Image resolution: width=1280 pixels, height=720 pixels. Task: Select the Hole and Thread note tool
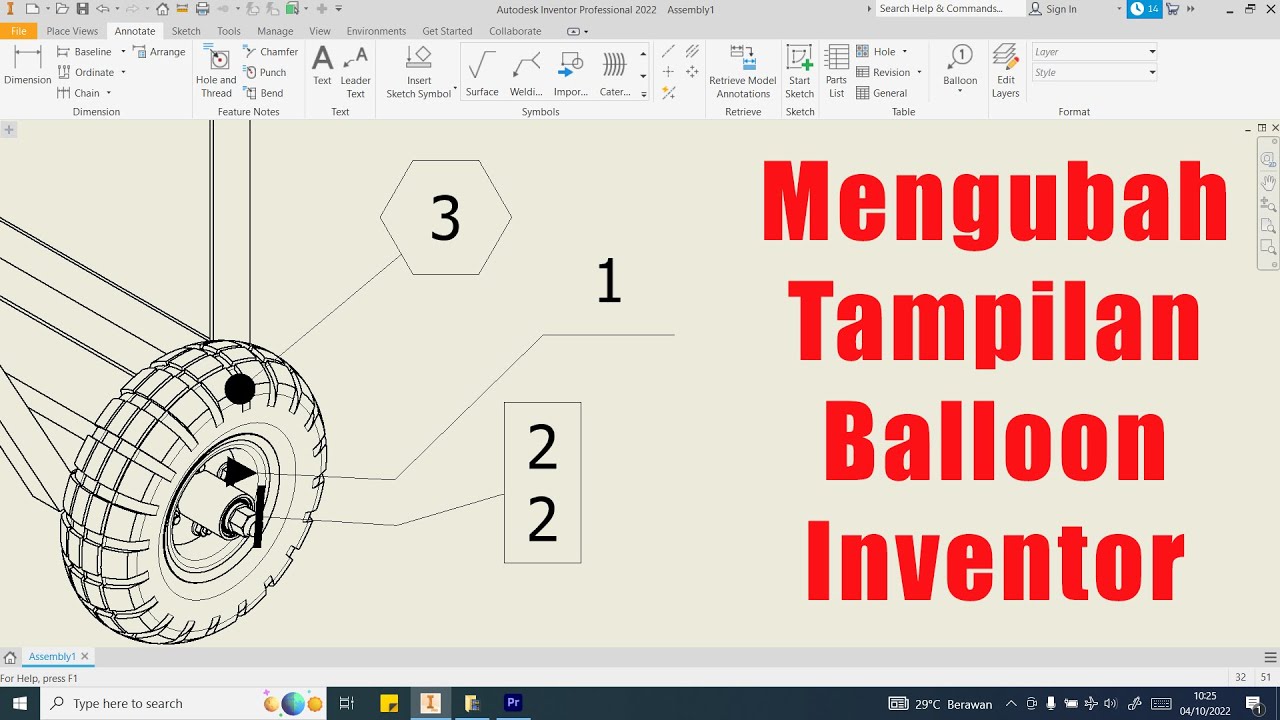pyautogui.click(x=216, y=72)
